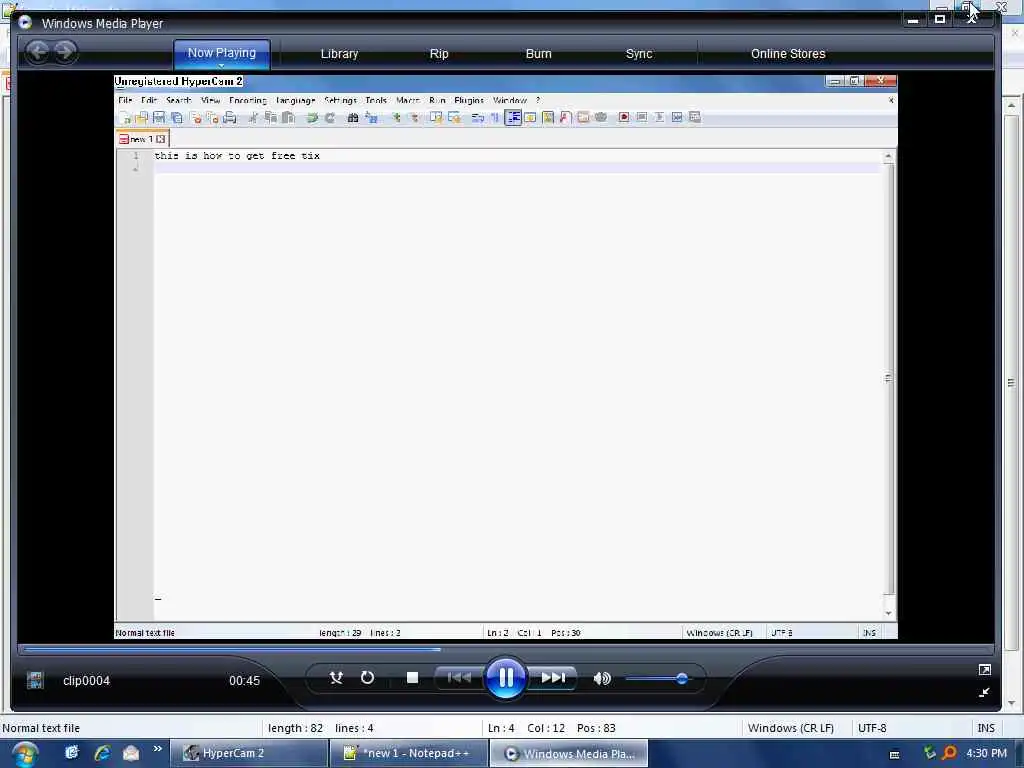Switch Media Player to compact mode
This screenshot has height=768, width=1024.
pyautogui.click(x=984, y=692)
